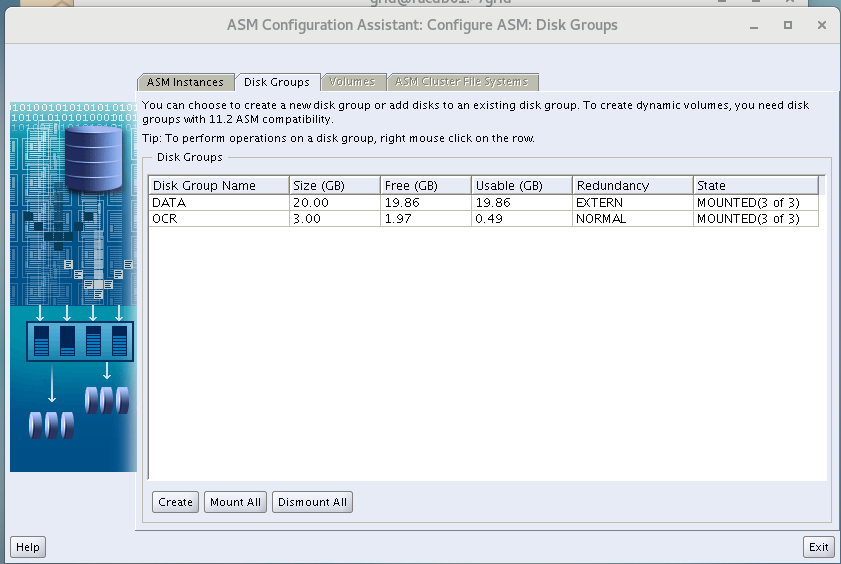The width and height of the screenshot is (841, 564).
Task: Click the EXTERN redundancy cell
Action: 633,203
